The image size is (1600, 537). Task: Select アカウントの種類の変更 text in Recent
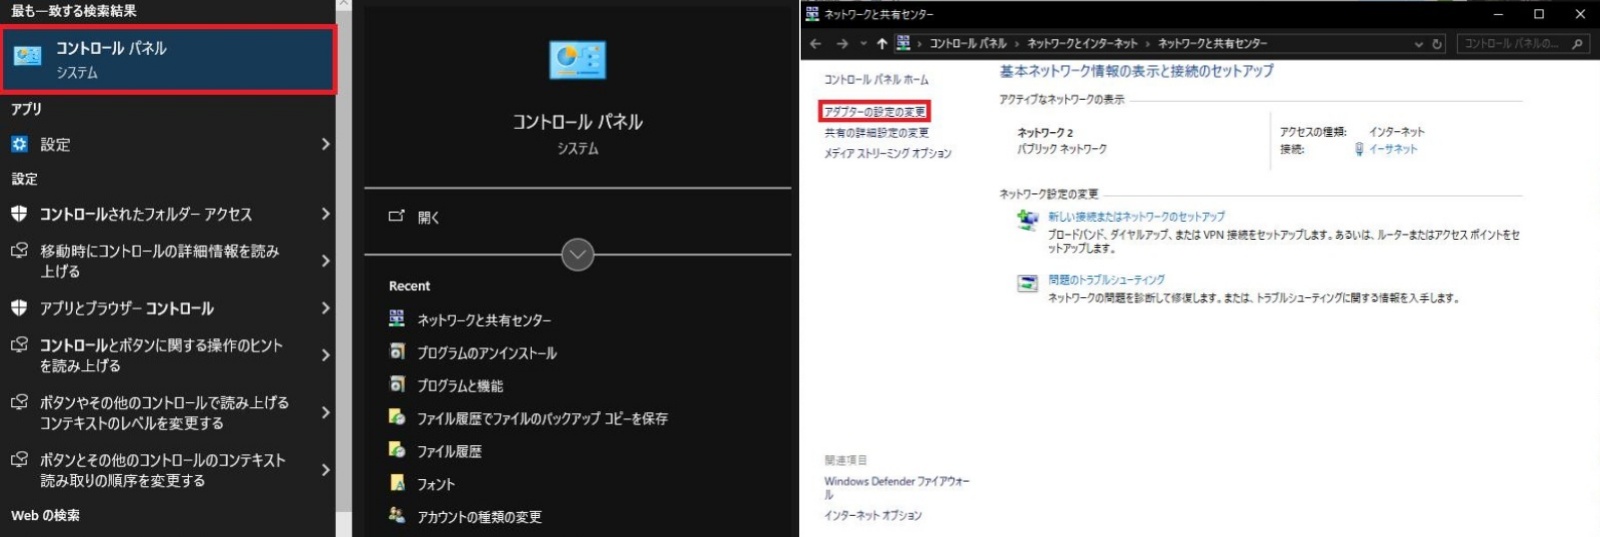[479, 517]
